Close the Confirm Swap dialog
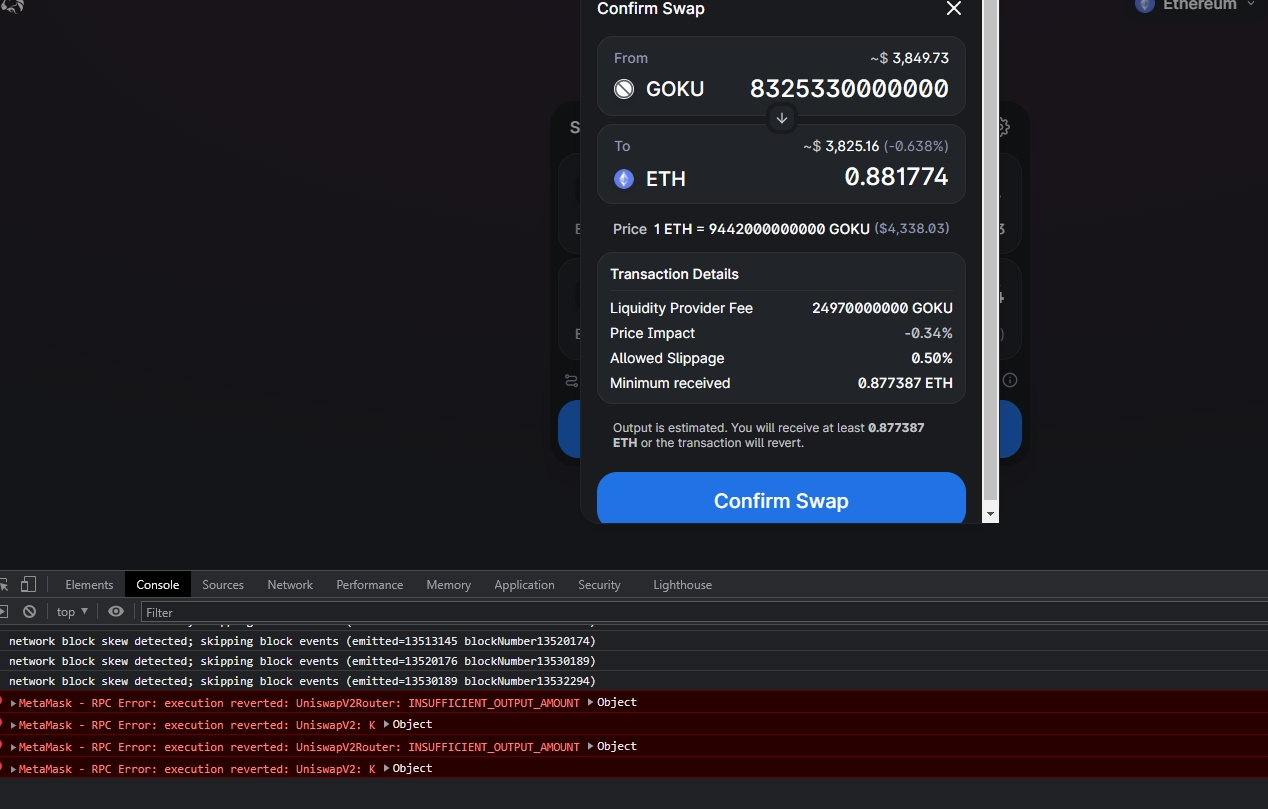 (x=953, y=9)
